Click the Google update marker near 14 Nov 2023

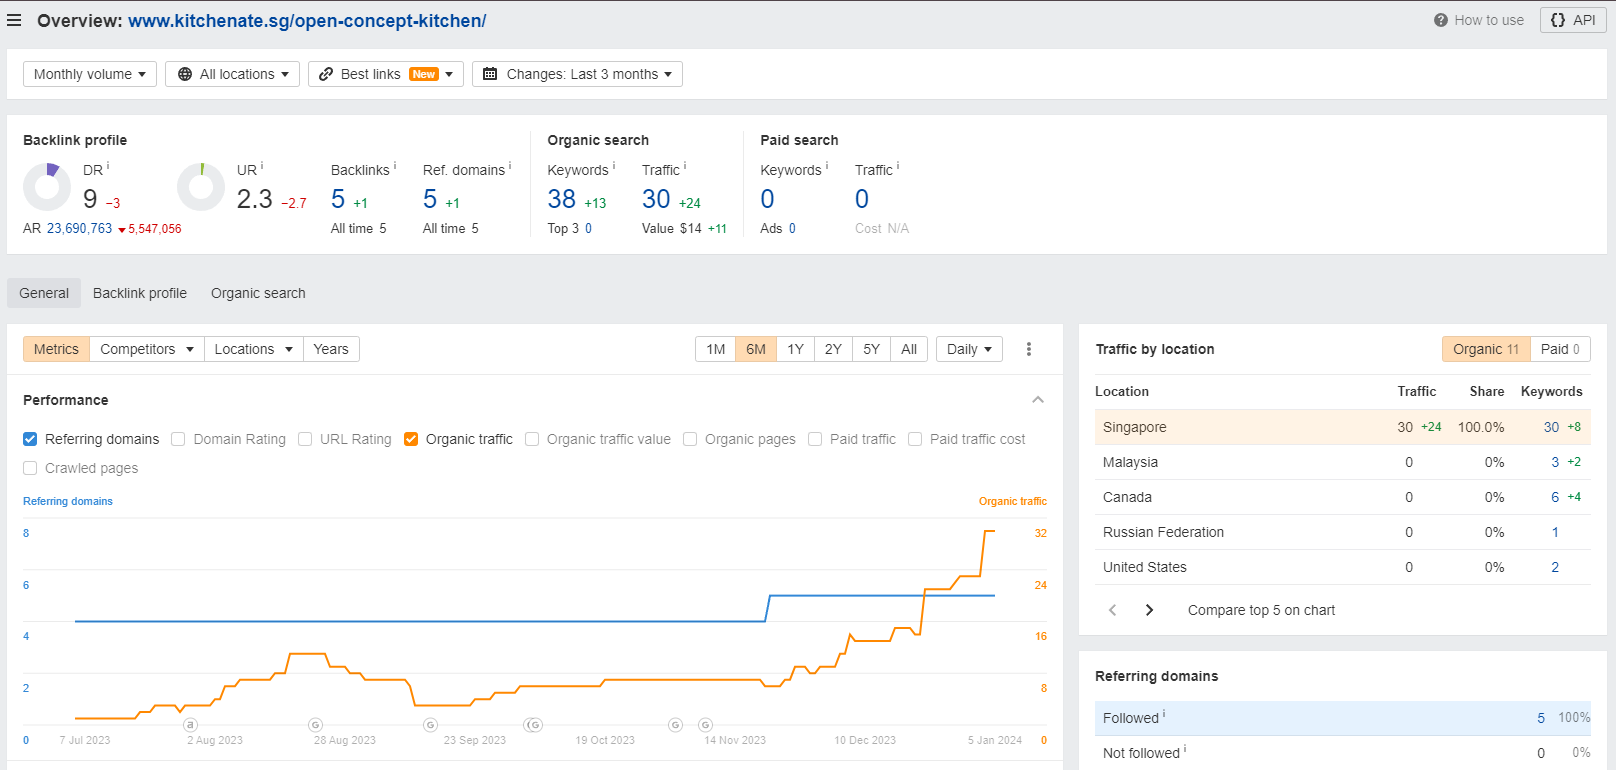[x=706, y=725]
